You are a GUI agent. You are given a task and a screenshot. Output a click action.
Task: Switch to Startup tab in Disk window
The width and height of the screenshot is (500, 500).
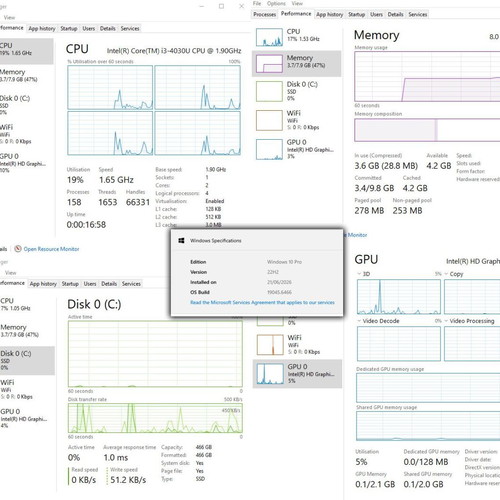(70, 284)
